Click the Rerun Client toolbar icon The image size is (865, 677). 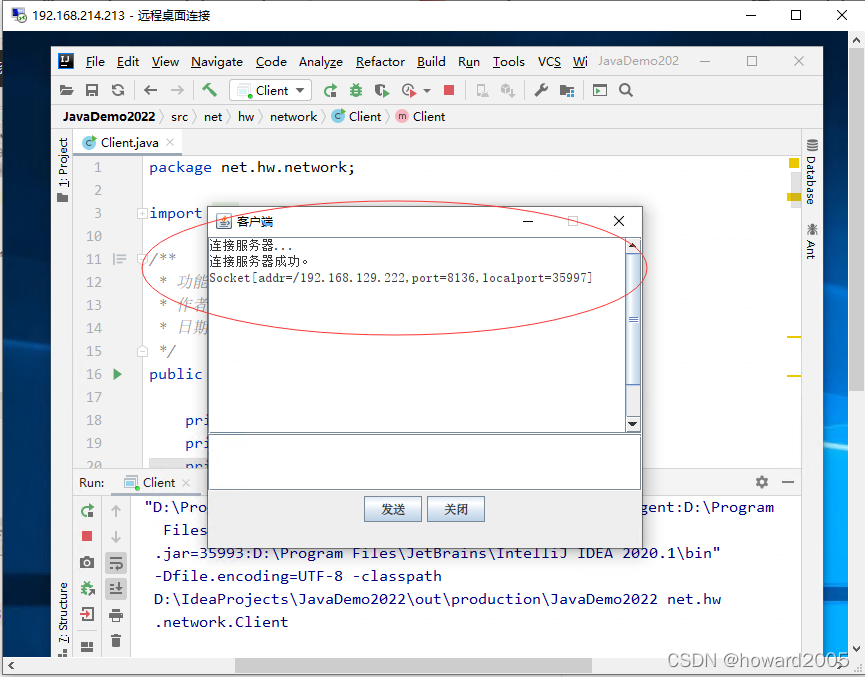(330, 90)
